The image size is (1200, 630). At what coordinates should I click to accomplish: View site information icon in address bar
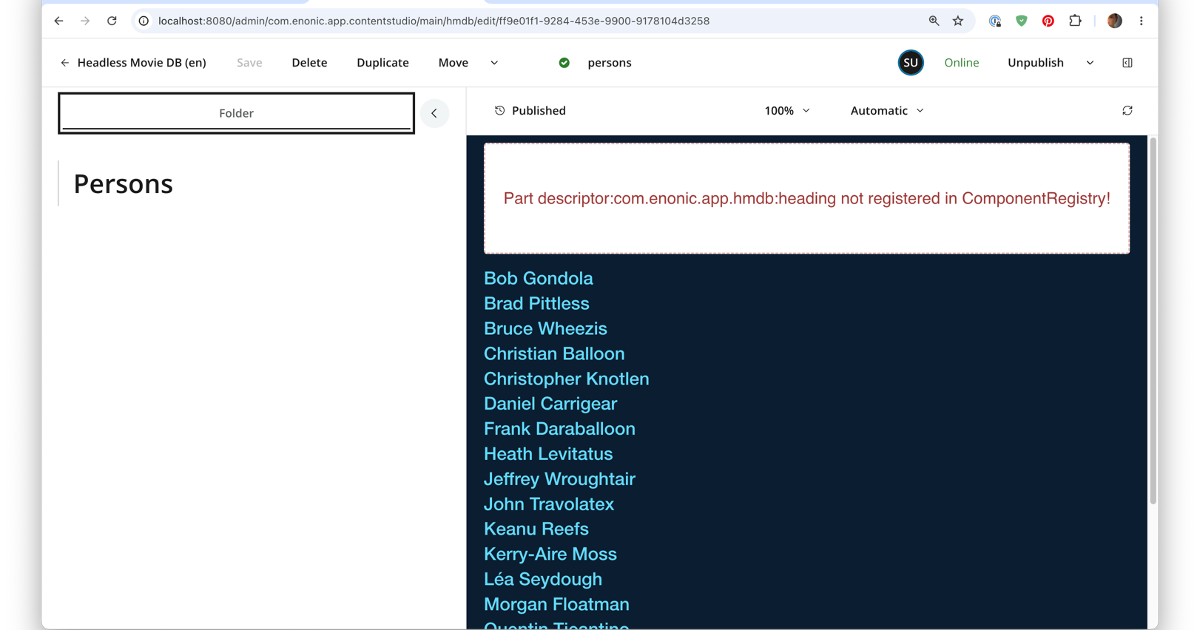tap(144, 20)
